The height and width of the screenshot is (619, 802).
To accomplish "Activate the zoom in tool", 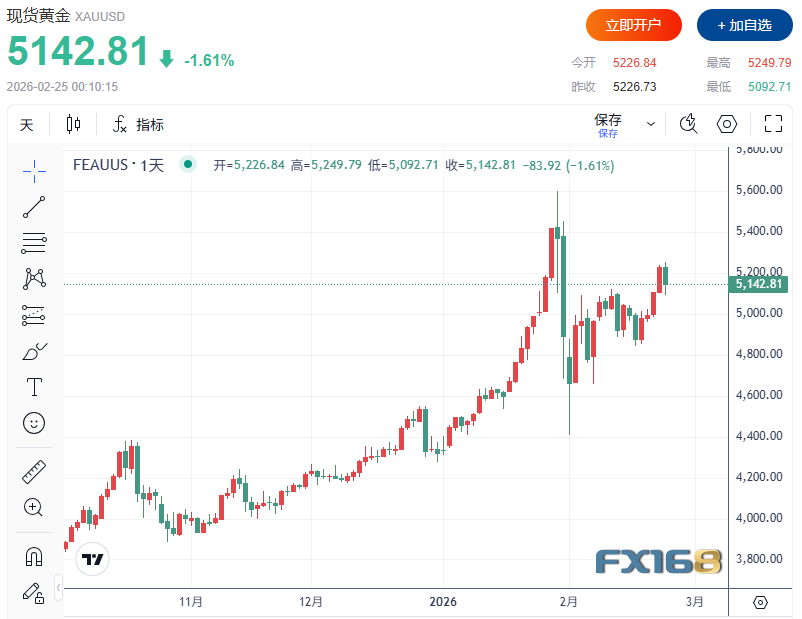I will click(x=34, y=508).
